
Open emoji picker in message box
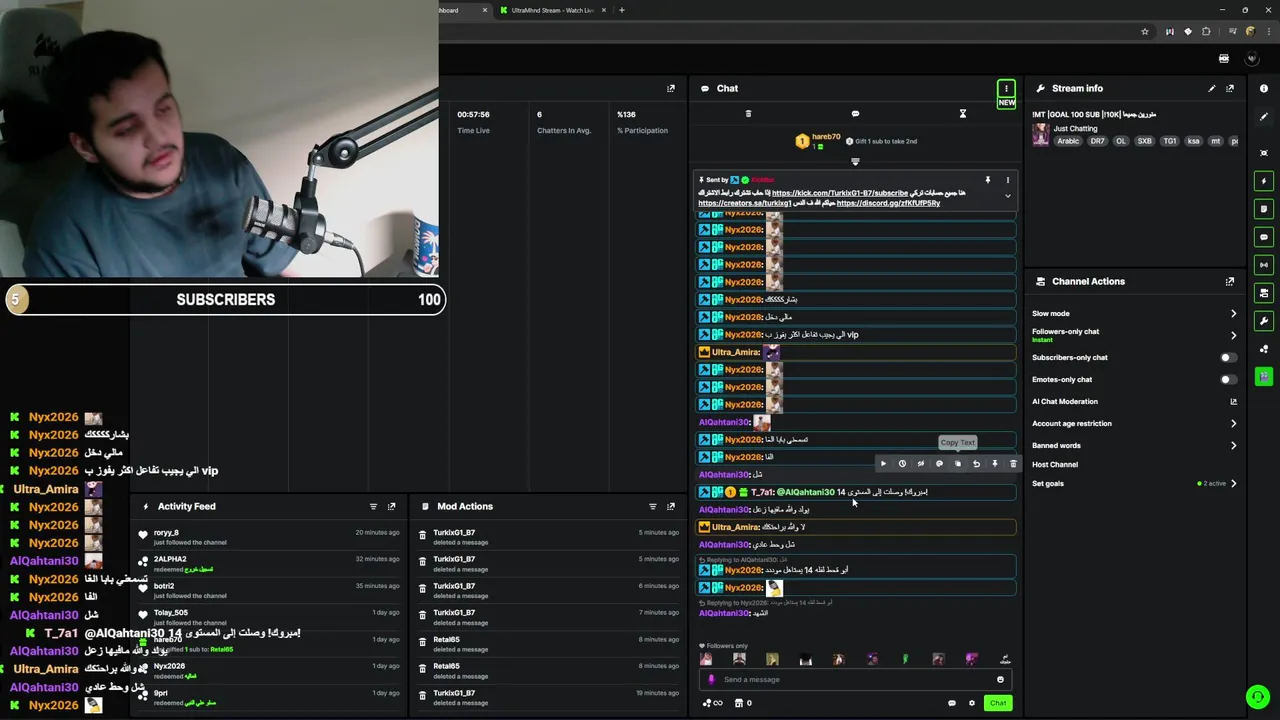[1000, 680]
